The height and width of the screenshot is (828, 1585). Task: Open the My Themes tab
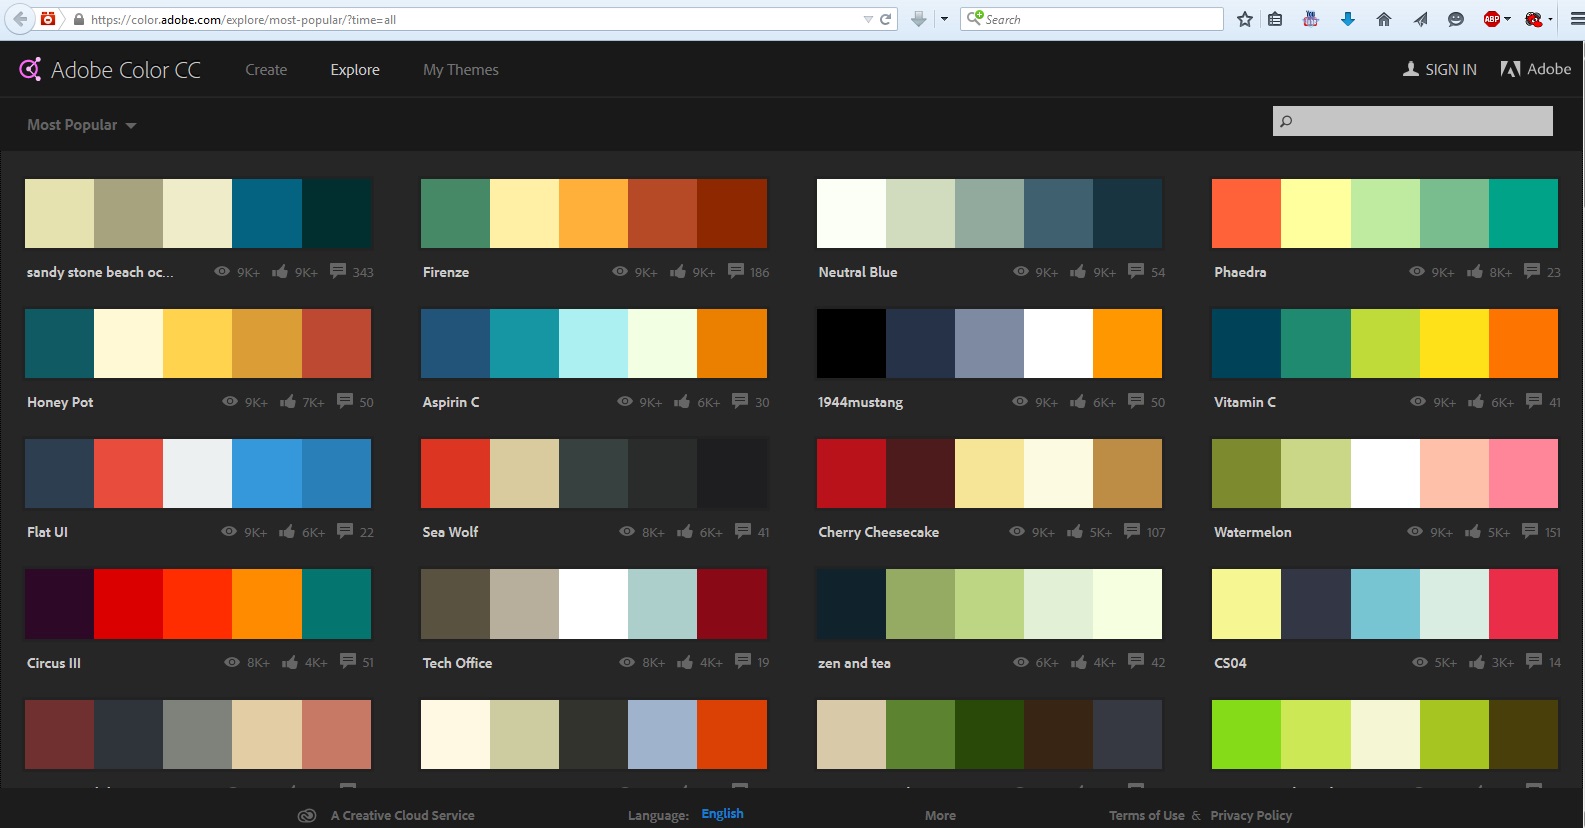[460, 70]
